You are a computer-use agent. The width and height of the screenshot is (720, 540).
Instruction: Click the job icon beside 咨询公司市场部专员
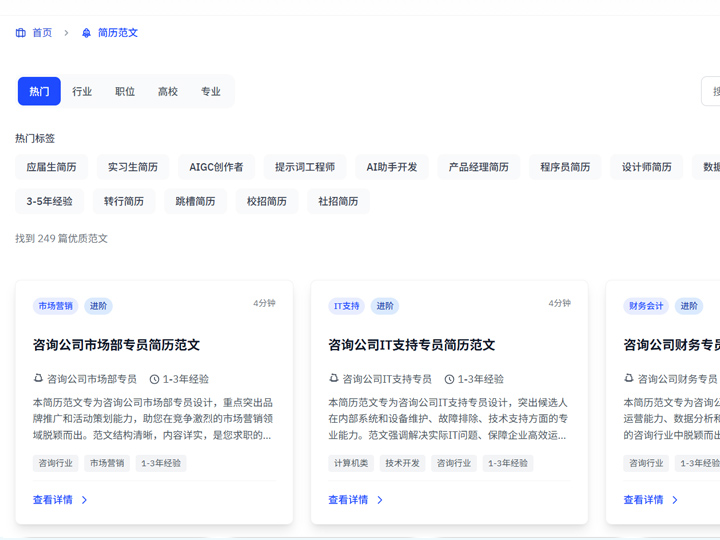[38, 378]
